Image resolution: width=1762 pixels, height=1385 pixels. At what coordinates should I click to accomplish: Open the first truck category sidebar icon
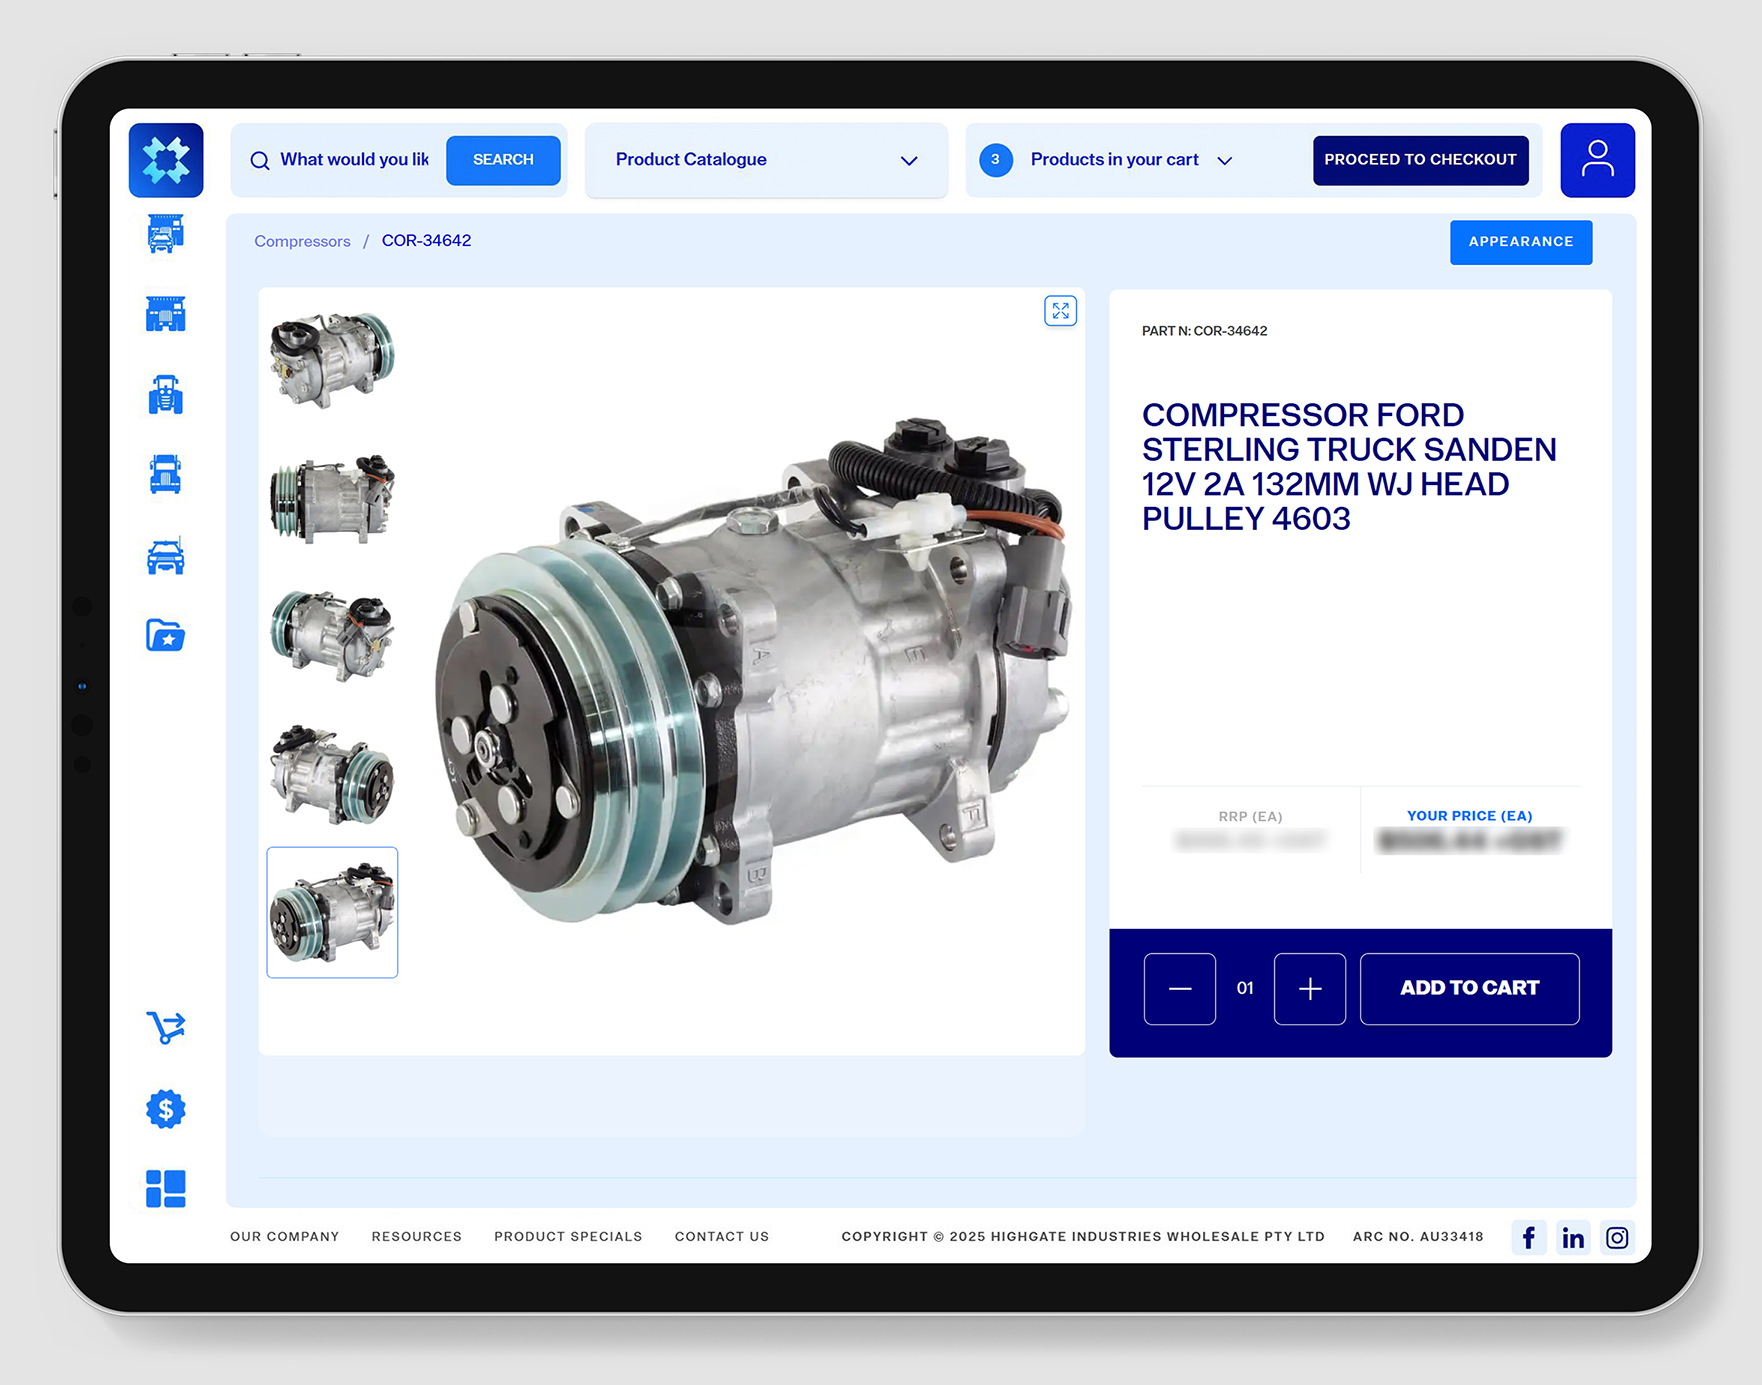(166, 234)
